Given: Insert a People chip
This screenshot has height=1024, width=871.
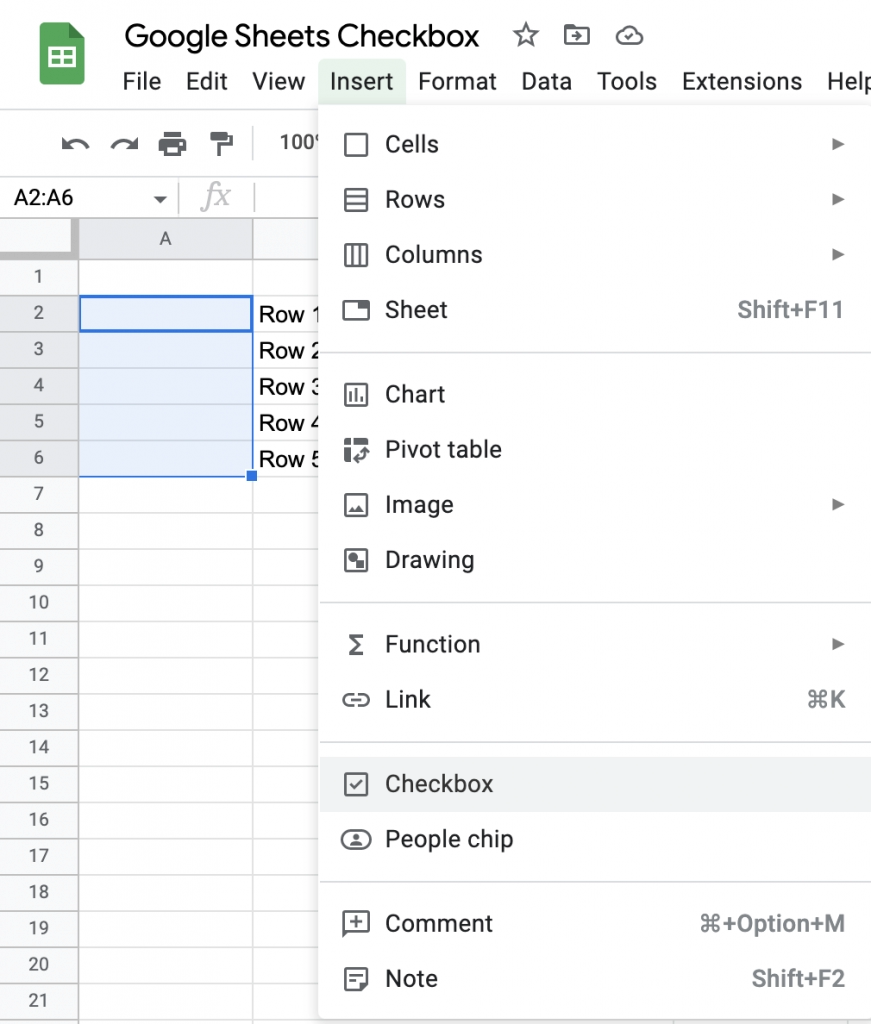Looking at the screenshot, I should click(448, 839).
